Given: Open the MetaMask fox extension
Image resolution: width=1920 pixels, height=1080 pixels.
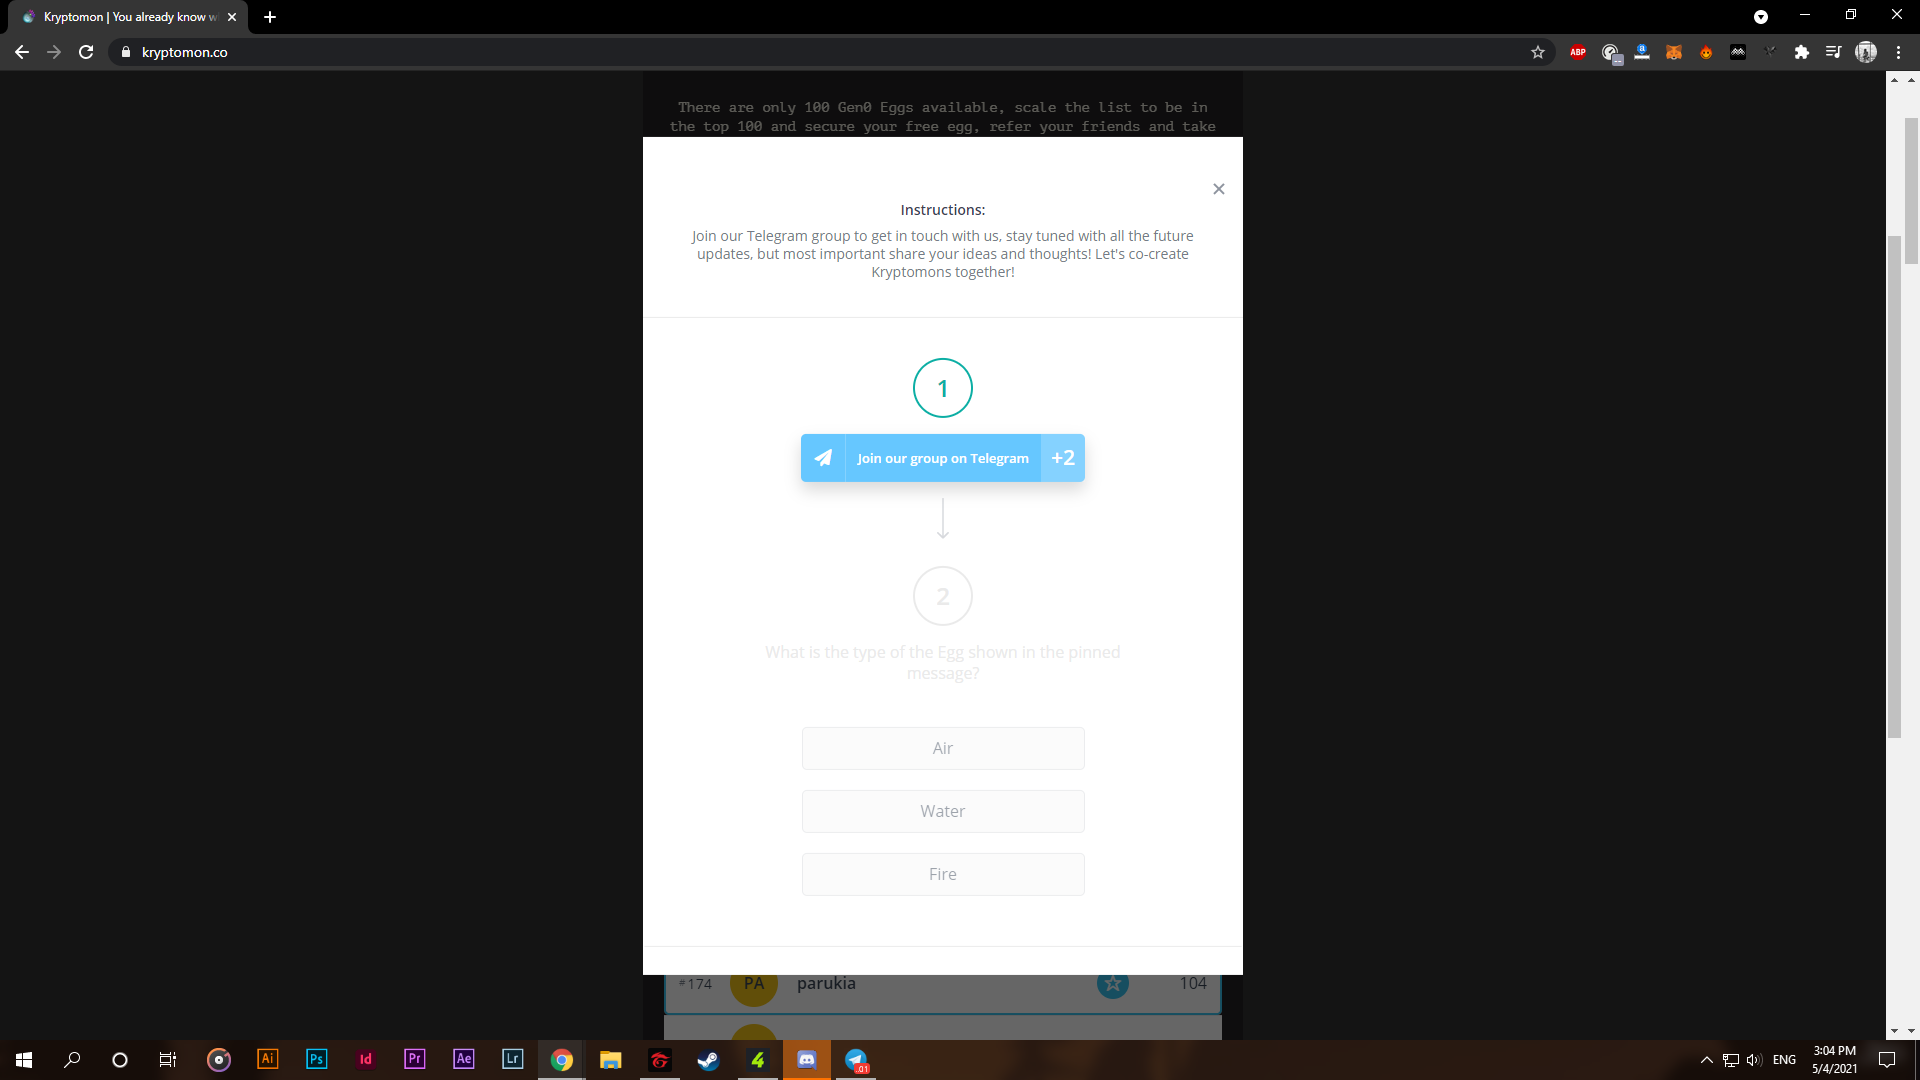Looking at the screenshot, I should pyautogui.click(x=1674, y=52).
